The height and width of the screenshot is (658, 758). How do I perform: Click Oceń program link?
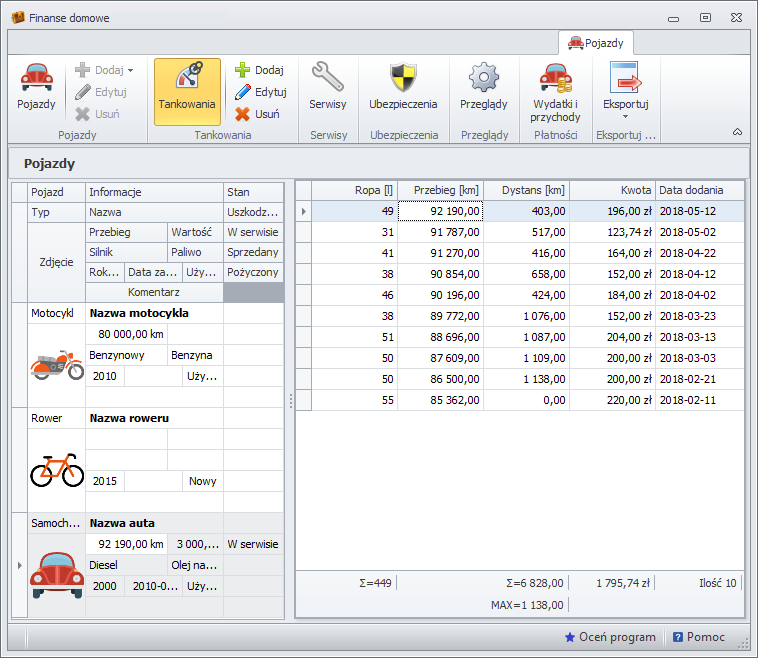point(610,637)
